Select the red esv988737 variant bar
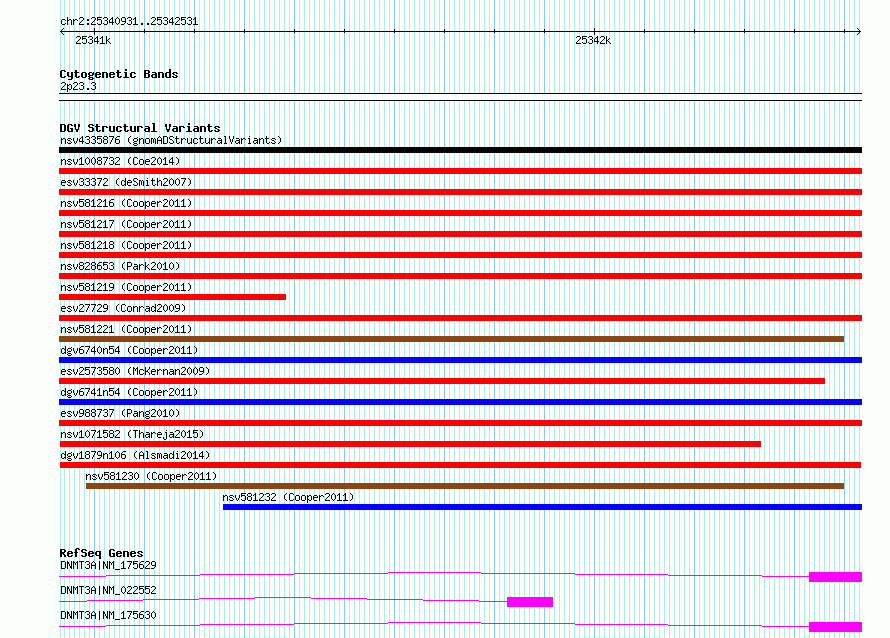This screenshot has width=890, height=638. click(460, 423)
